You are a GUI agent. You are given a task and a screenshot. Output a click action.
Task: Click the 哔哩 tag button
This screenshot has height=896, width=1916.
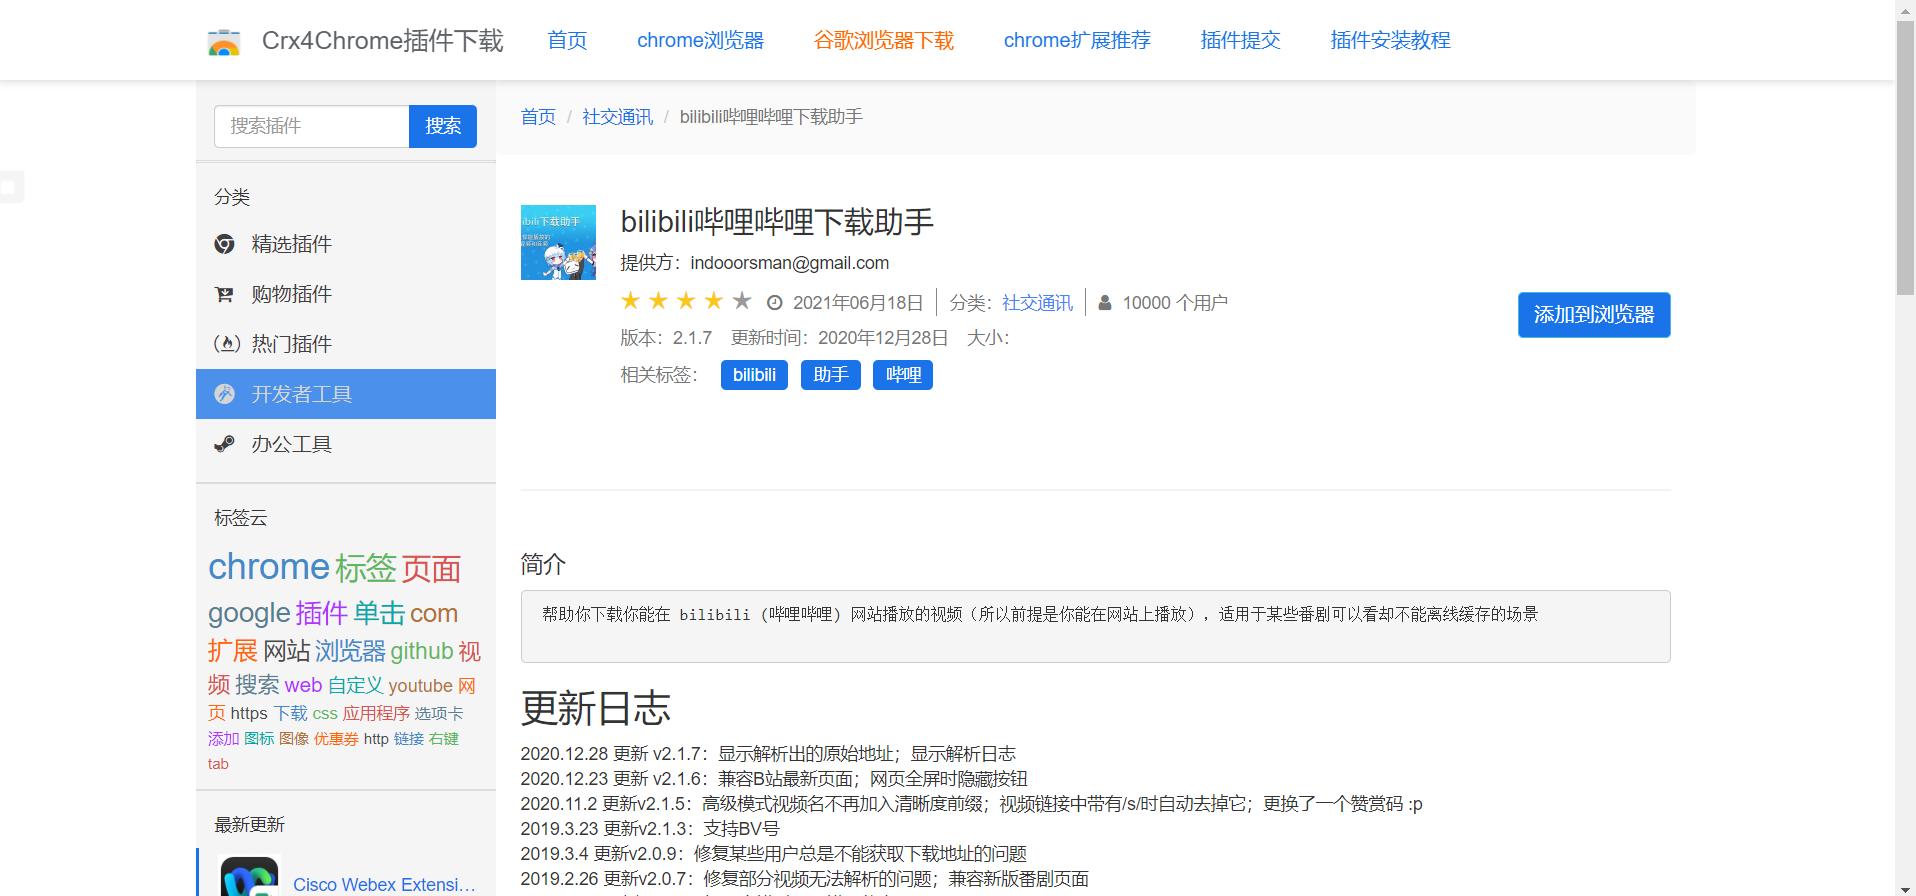click(903, 375)
